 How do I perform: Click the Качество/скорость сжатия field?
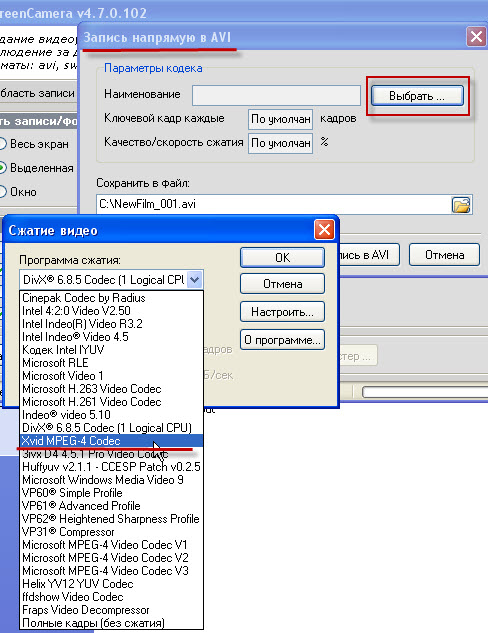click(x=280, y=143)
